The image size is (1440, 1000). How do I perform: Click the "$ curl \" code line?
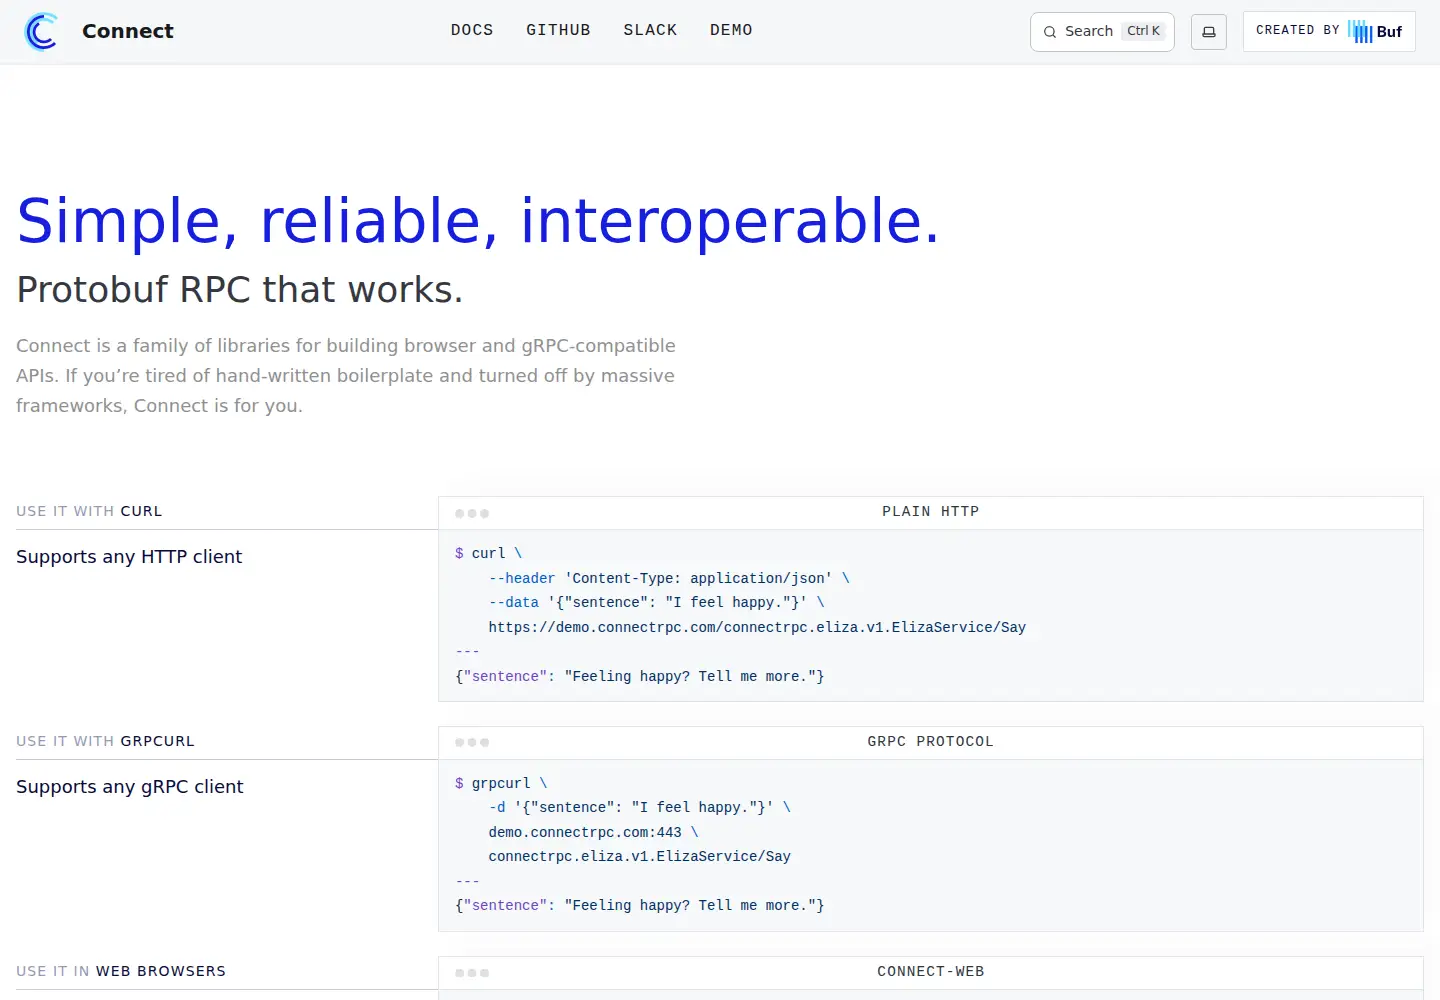[489, 553]
